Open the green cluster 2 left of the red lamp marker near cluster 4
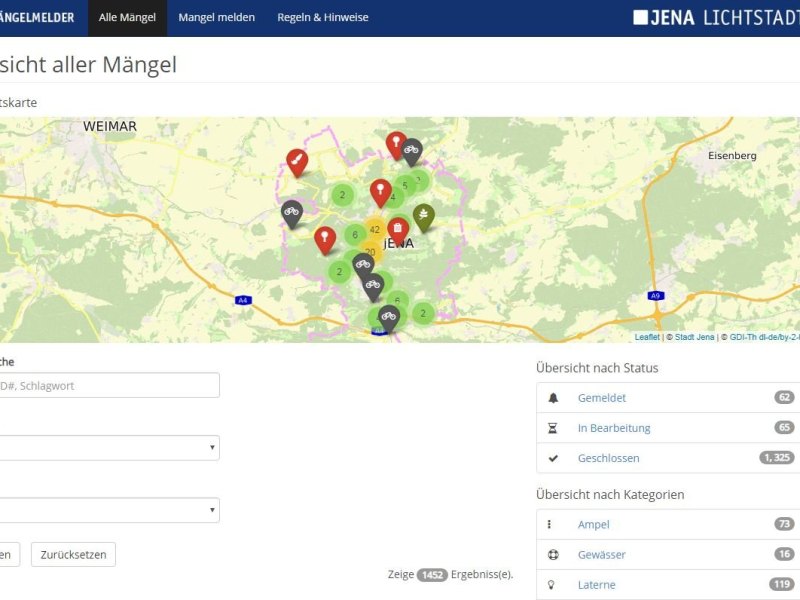Image resolution: width=800 pixels, height=600 pixels. (x=342, y=195)
